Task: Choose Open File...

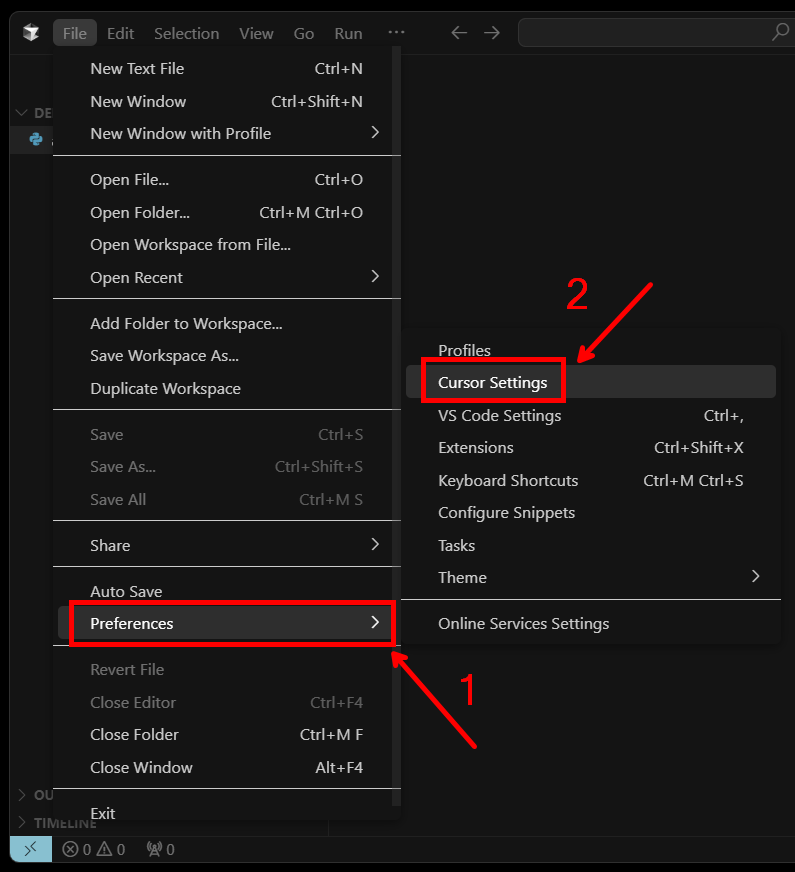Action: point(226,180)
